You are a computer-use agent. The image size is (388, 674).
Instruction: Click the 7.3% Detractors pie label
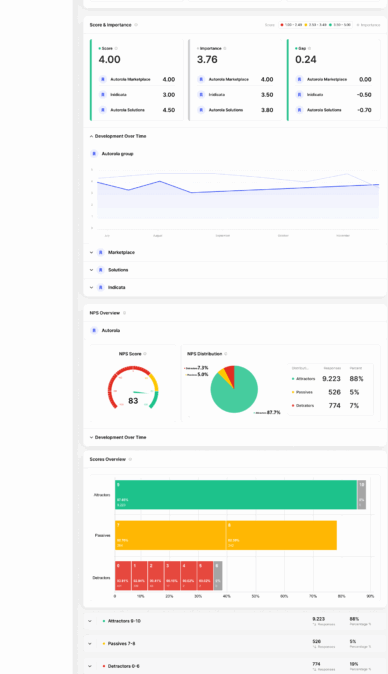(x=196, y=368)
